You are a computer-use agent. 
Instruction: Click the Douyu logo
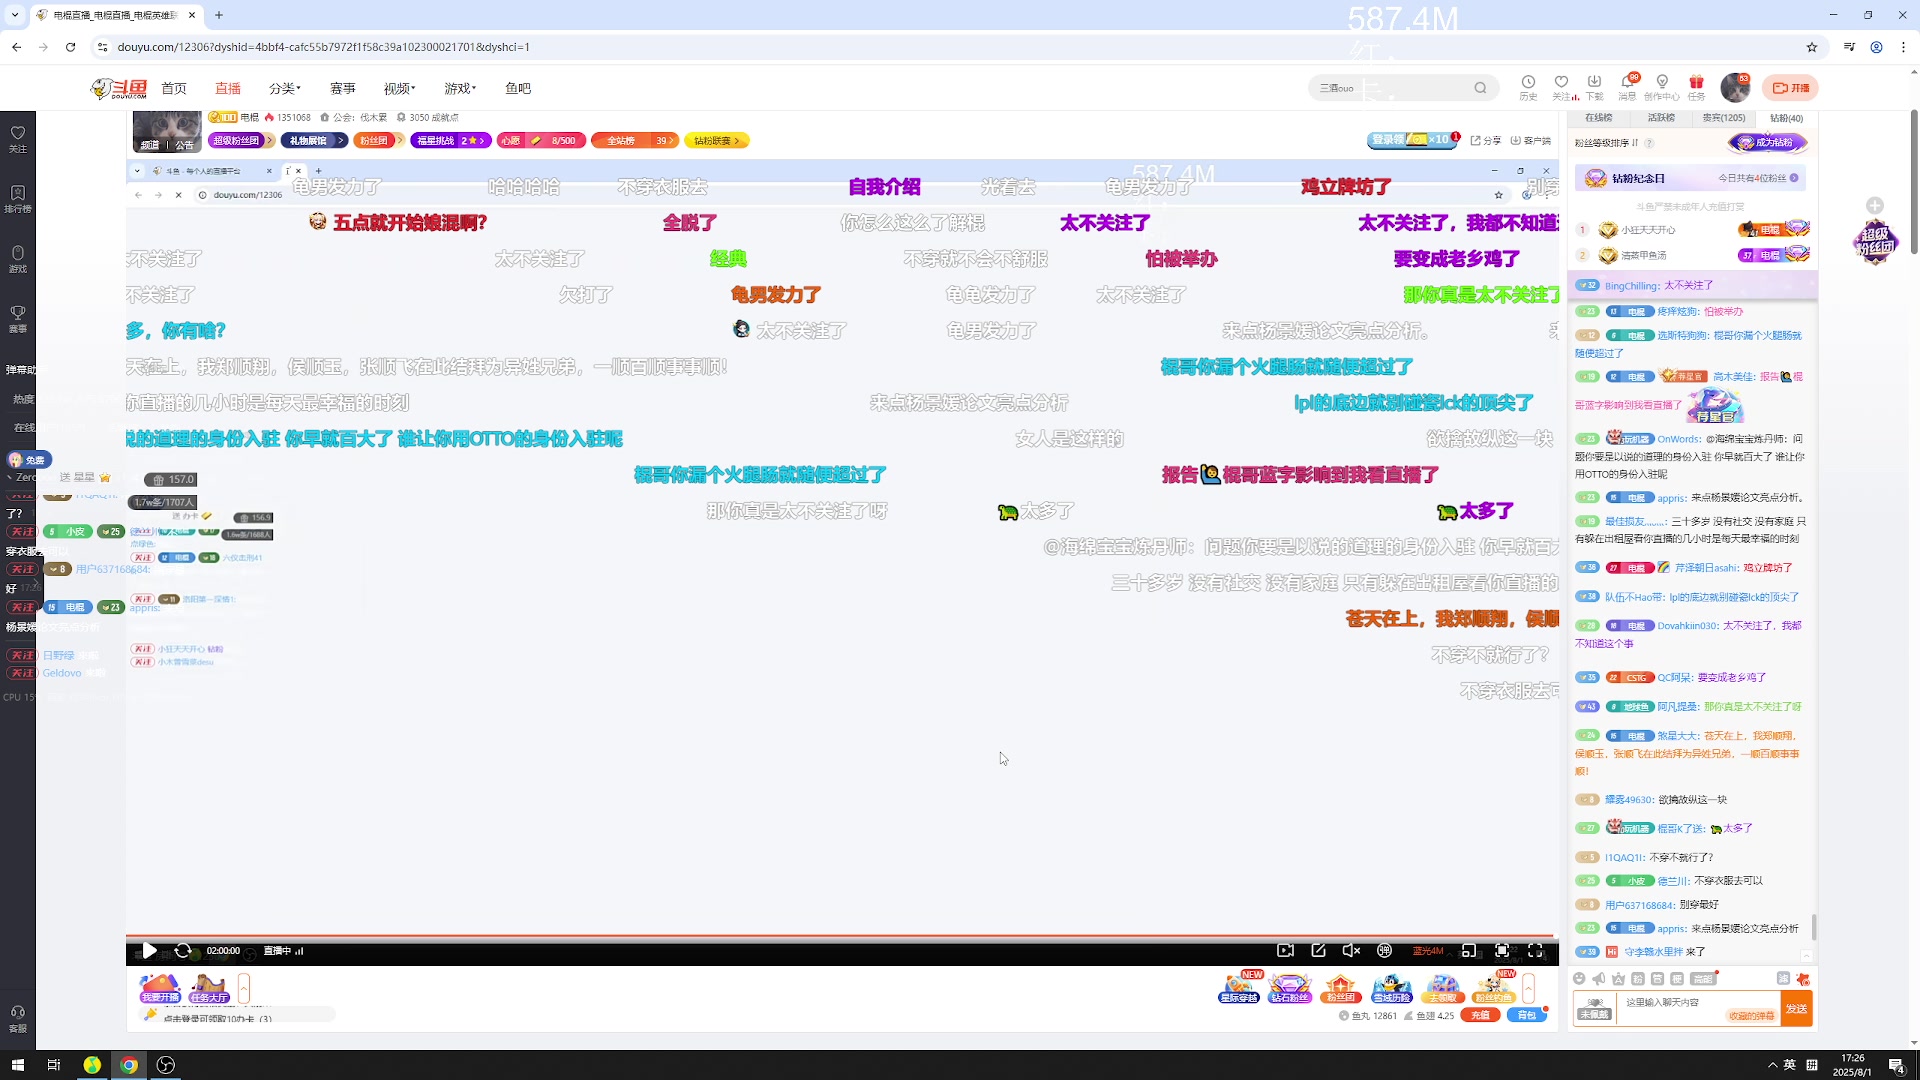point(119,89)
